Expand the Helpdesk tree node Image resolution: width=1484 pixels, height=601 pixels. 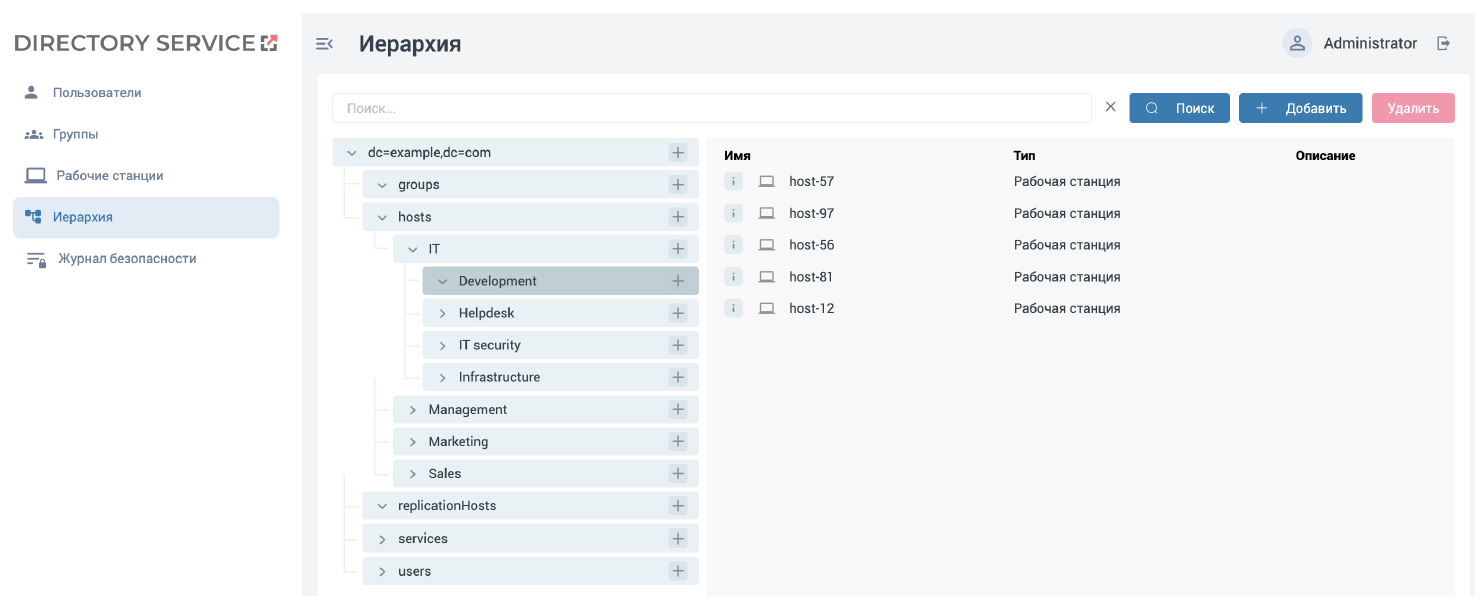pos(443,313)
